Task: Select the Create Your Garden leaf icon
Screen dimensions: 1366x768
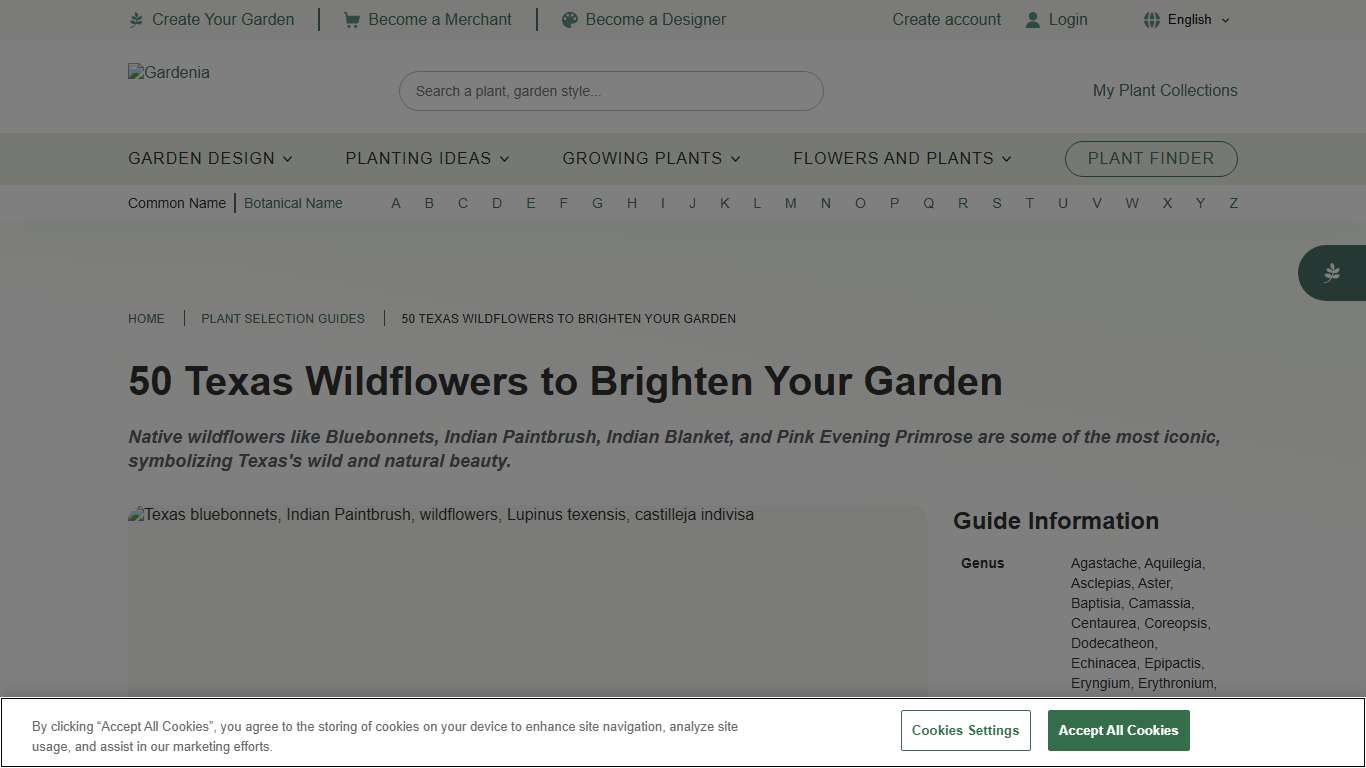Action: pyautogui.click(x=136, y=19)
